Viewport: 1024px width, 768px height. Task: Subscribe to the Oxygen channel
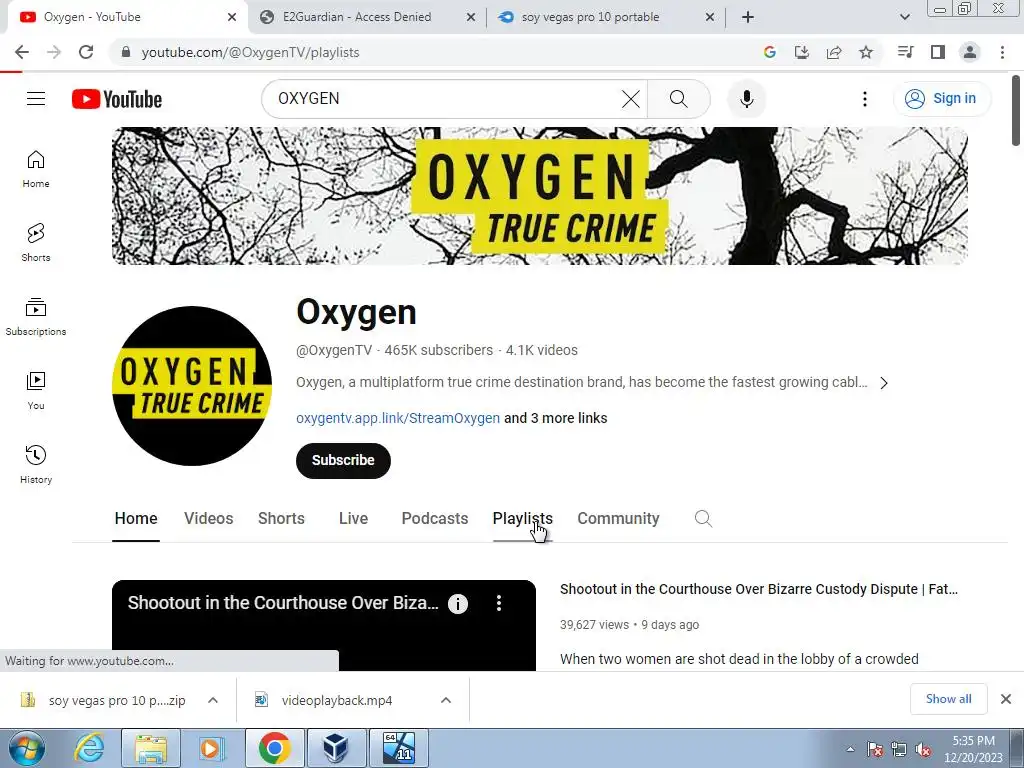point(343,460)
